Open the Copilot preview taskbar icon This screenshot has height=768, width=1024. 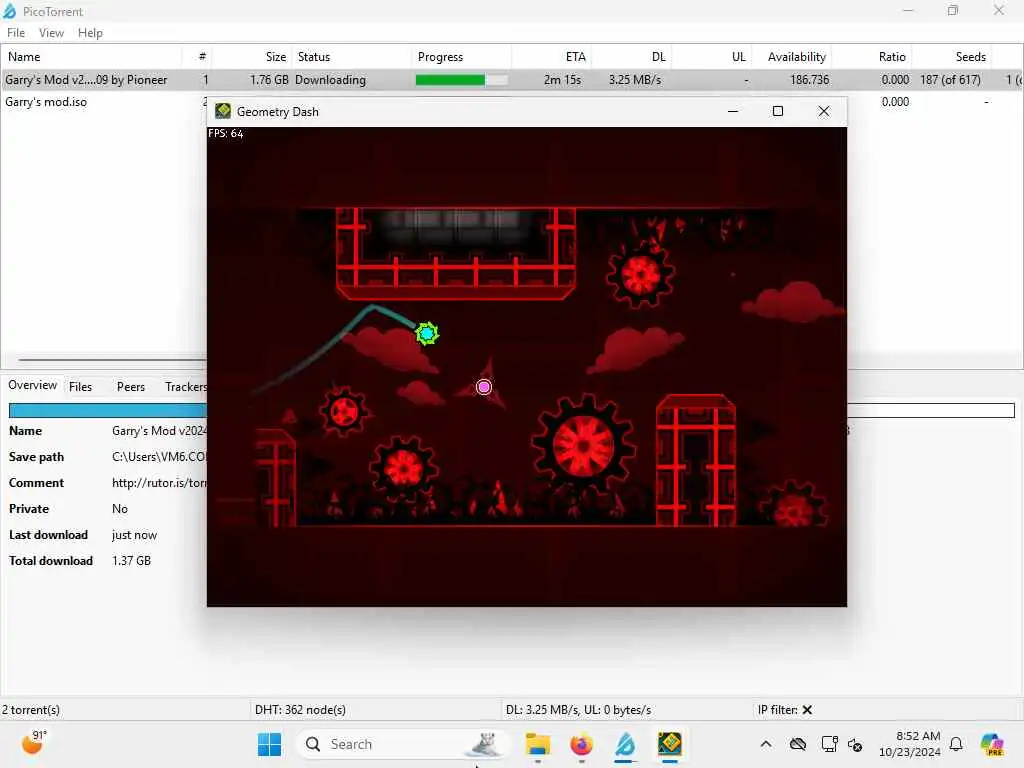tap(992, 744)
